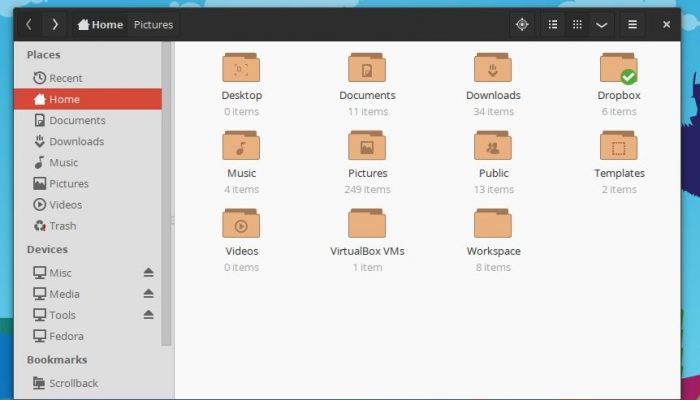The image size is (700, 400).
Task: Click the '249 items' text under Pictures
Action: [367, 189]
